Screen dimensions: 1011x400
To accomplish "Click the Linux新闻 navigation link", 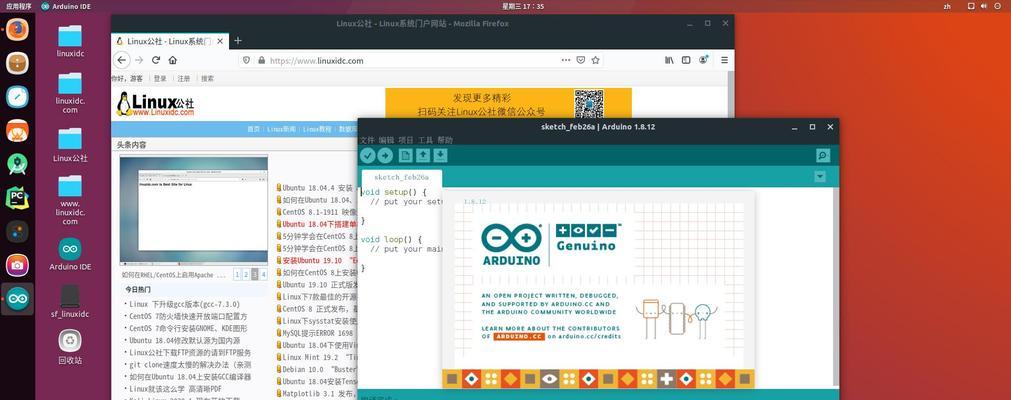I will coord(282,129).
